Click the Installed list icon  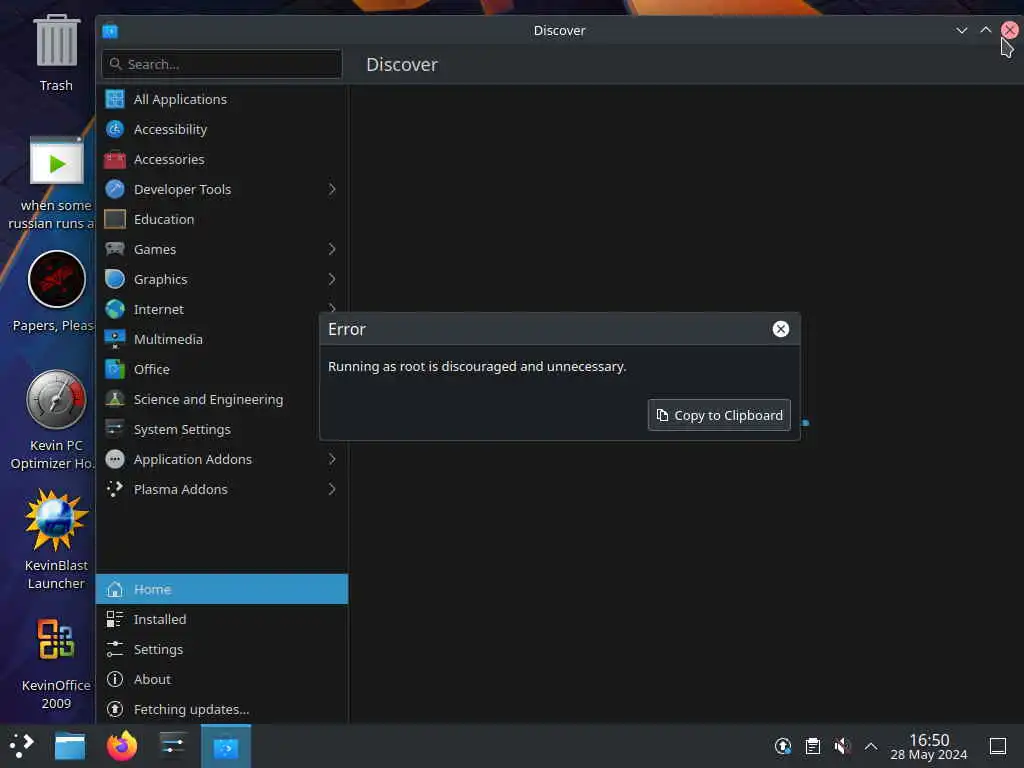click(x=115, y=619)
